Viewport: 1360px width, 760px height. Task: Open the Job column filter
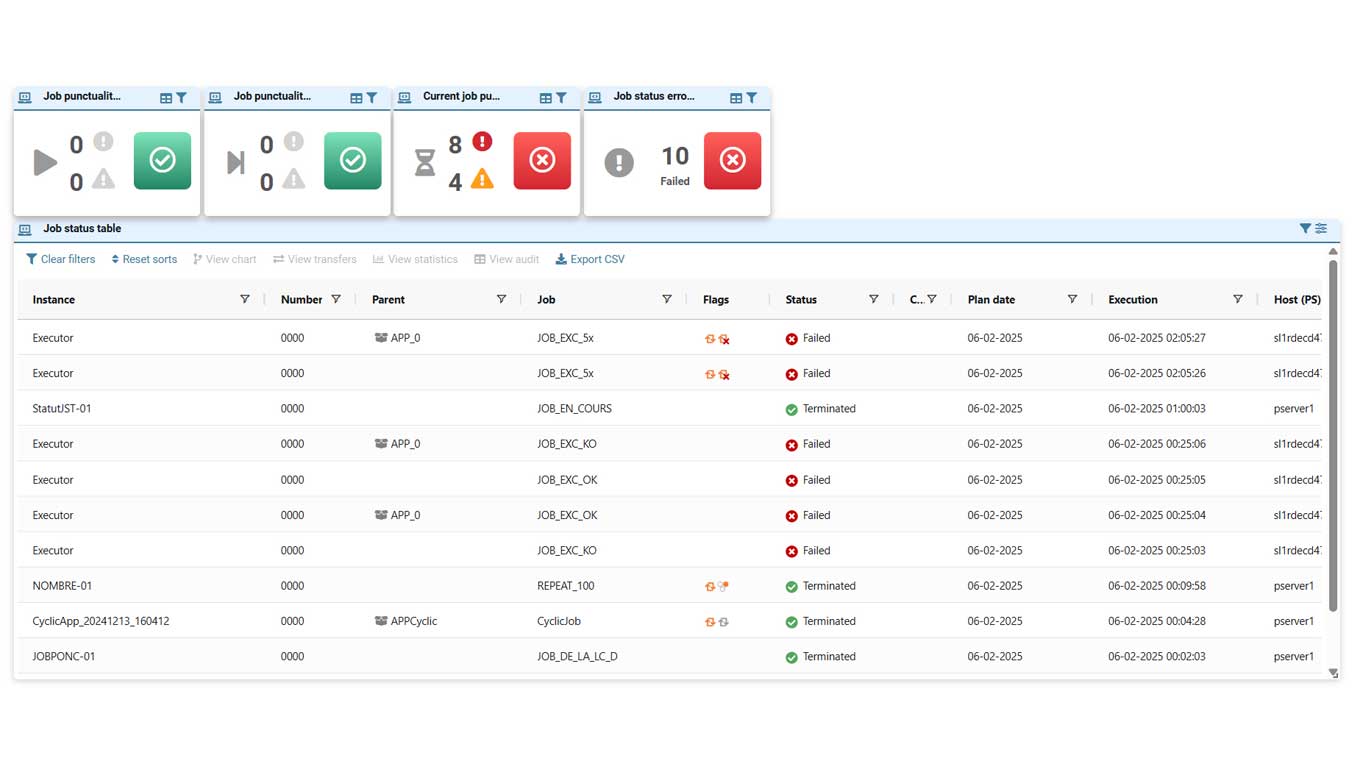(x=667, y=300)
